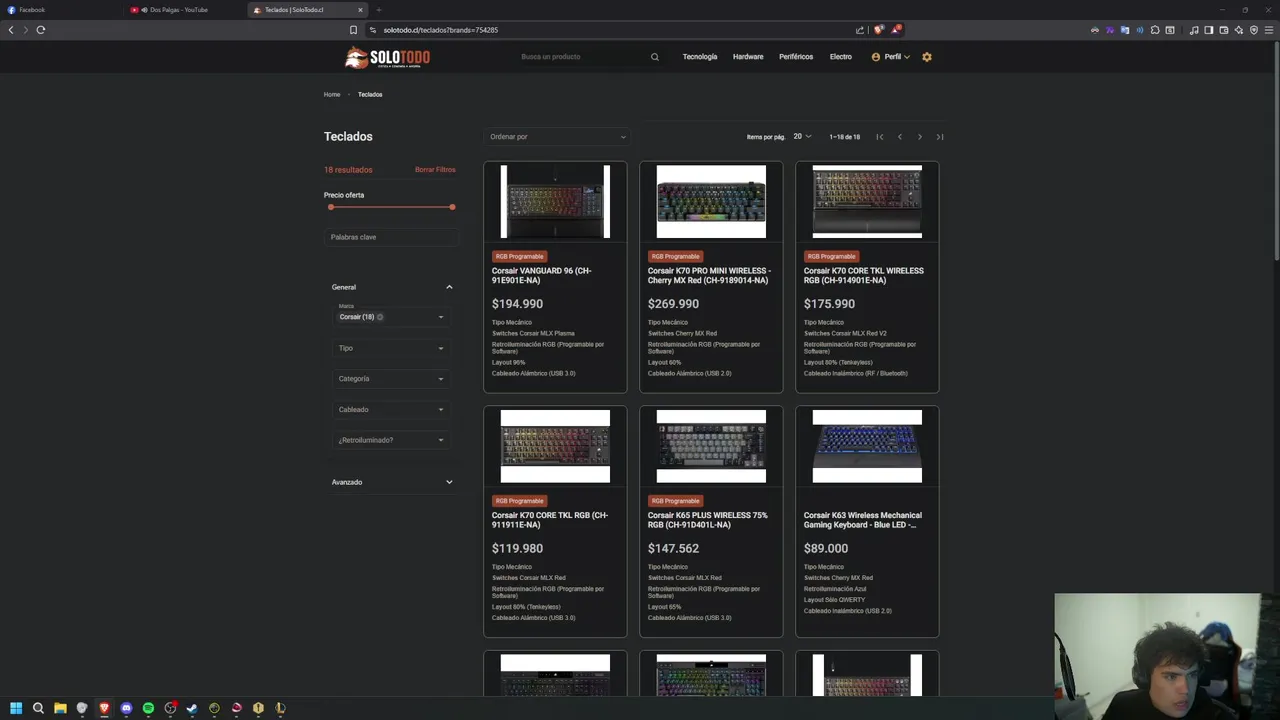Screen dimensions: 1280x720
Task: Open Windows Start menu
Action: [x=16, y=708]
